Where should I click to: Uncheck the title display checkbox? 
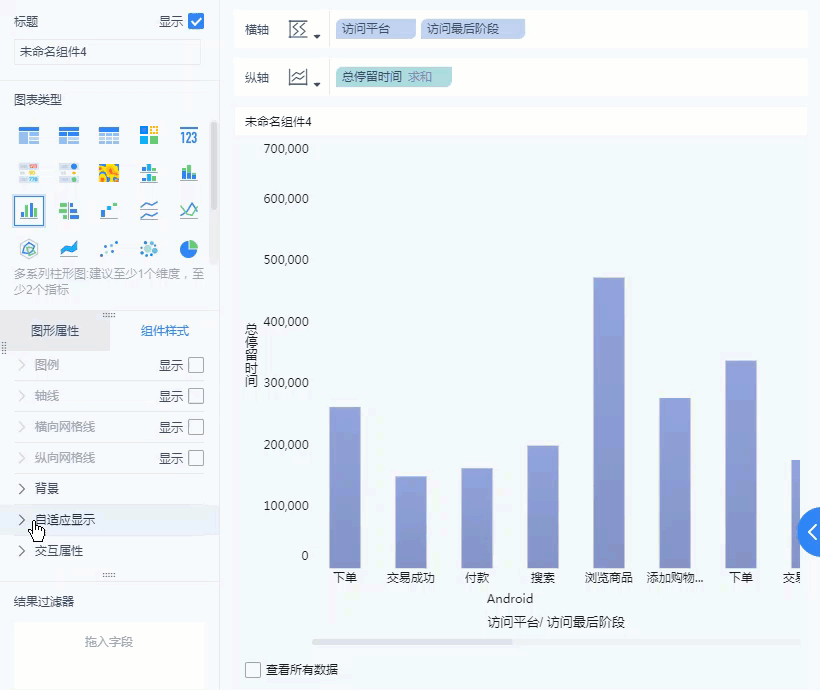point(196,21)
